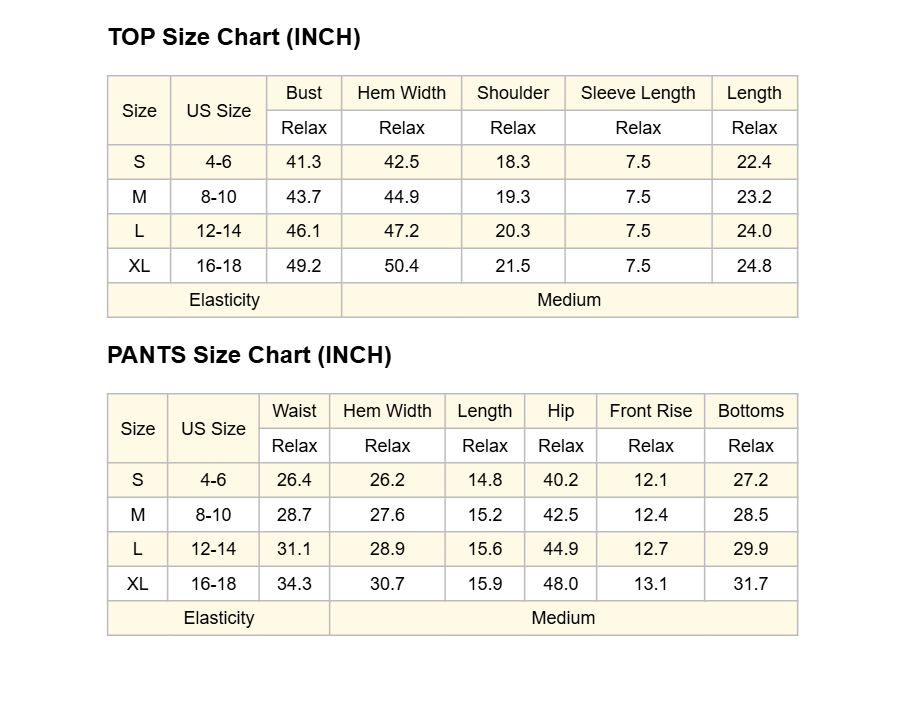Viewport: 904px width, 715px height.
Task: Select the Bust column header in top chart
Action: (304, 93)
